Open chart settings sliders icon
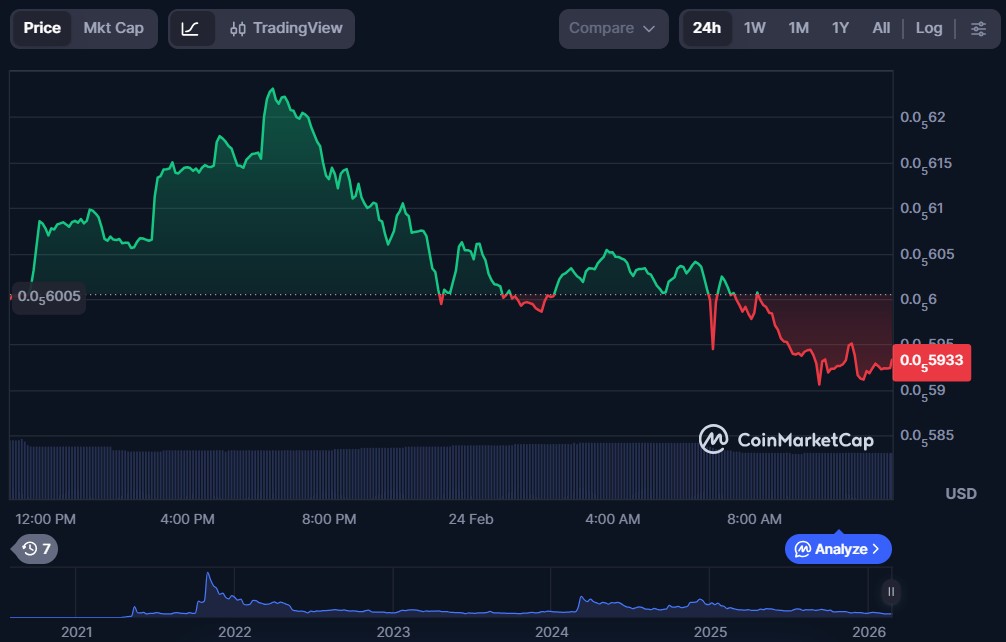Viewport: 1006px width, 642px height. pos(978,29)
